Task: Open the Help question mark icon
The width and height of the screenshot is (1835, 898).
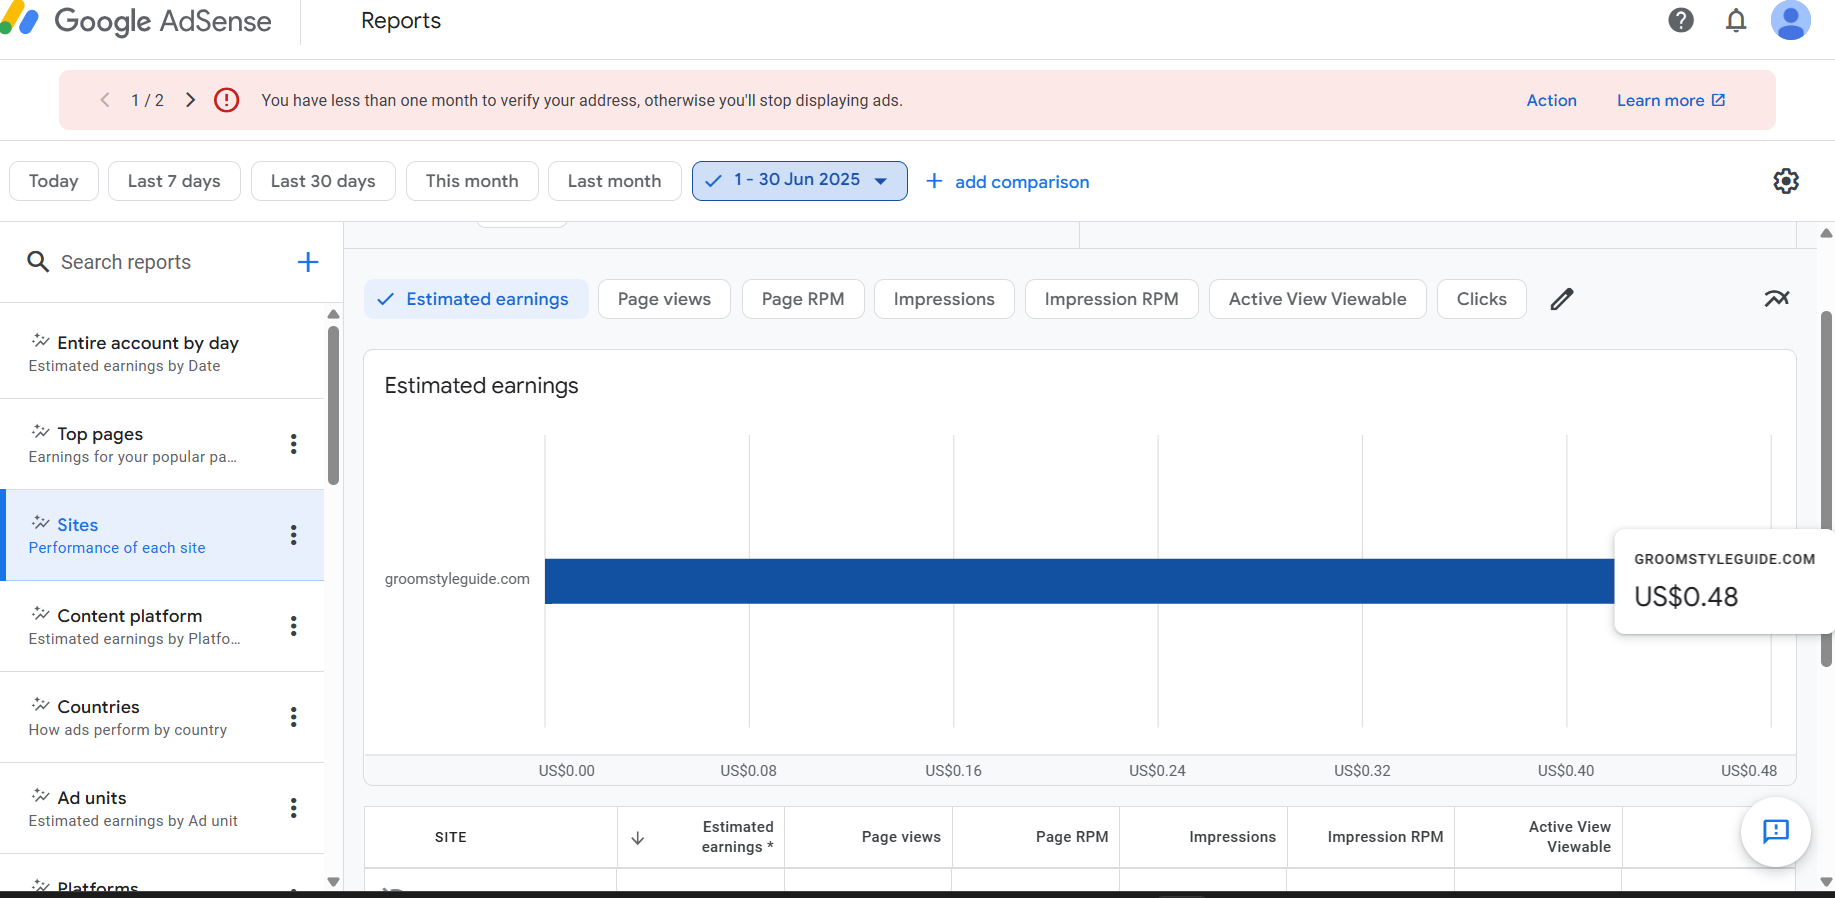Action: click(1681, 20)
